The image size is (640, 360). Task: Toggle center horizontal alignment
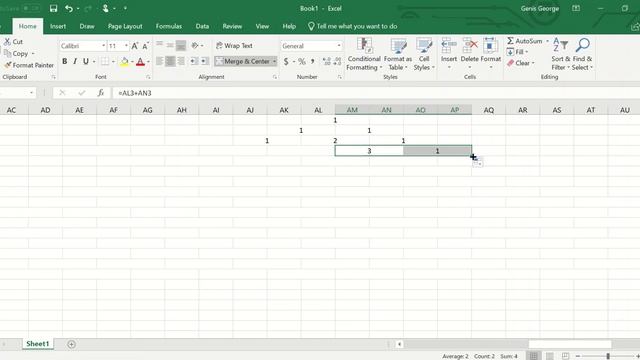(x=170, y=62)
